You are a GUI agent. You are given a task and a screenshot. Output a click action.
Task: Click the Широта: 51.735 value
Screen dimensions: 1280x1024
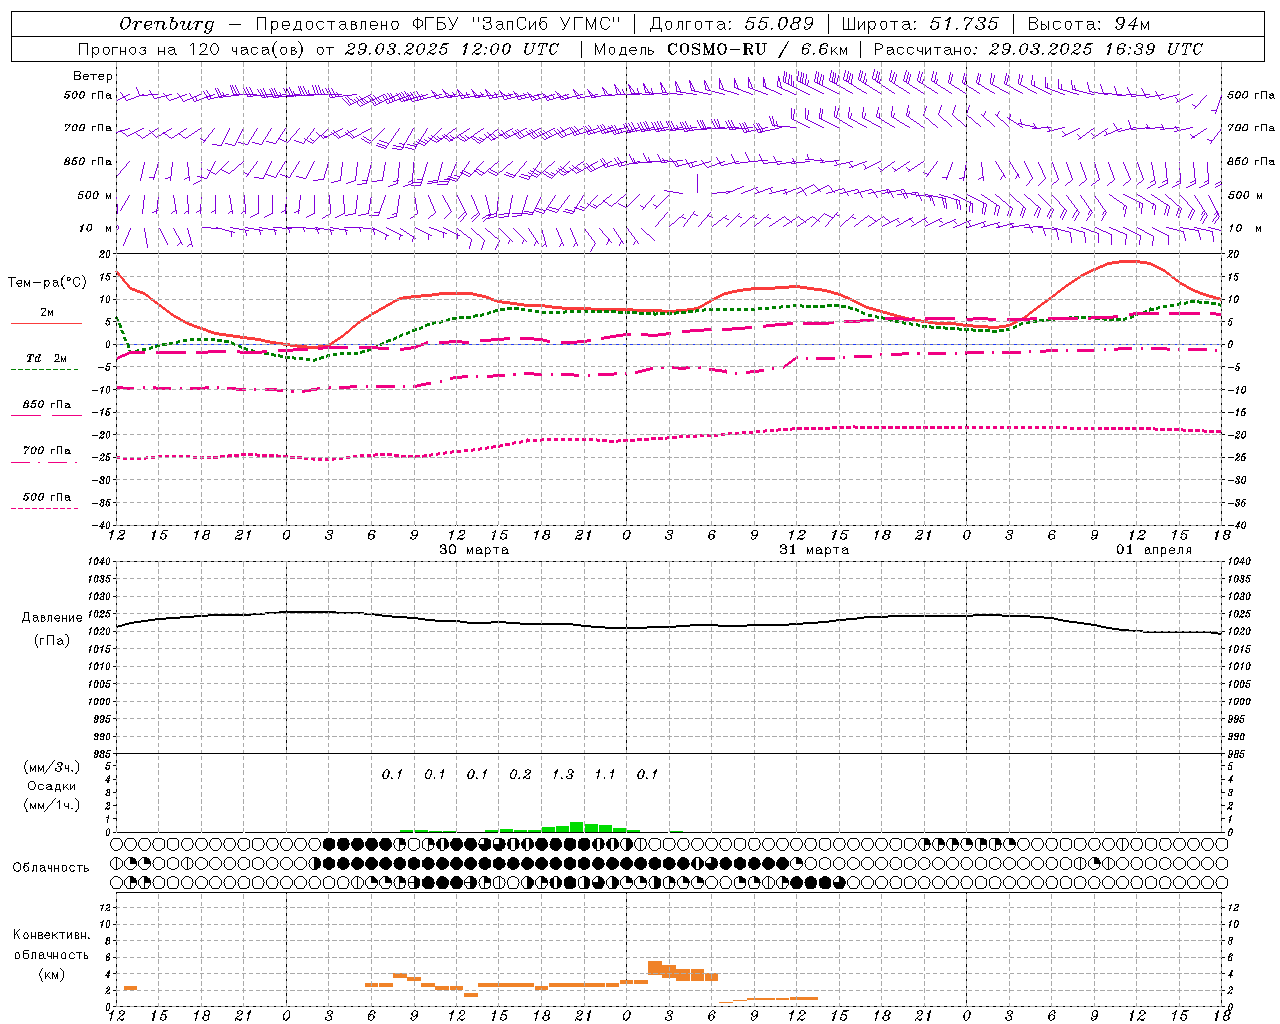(920, 24)
